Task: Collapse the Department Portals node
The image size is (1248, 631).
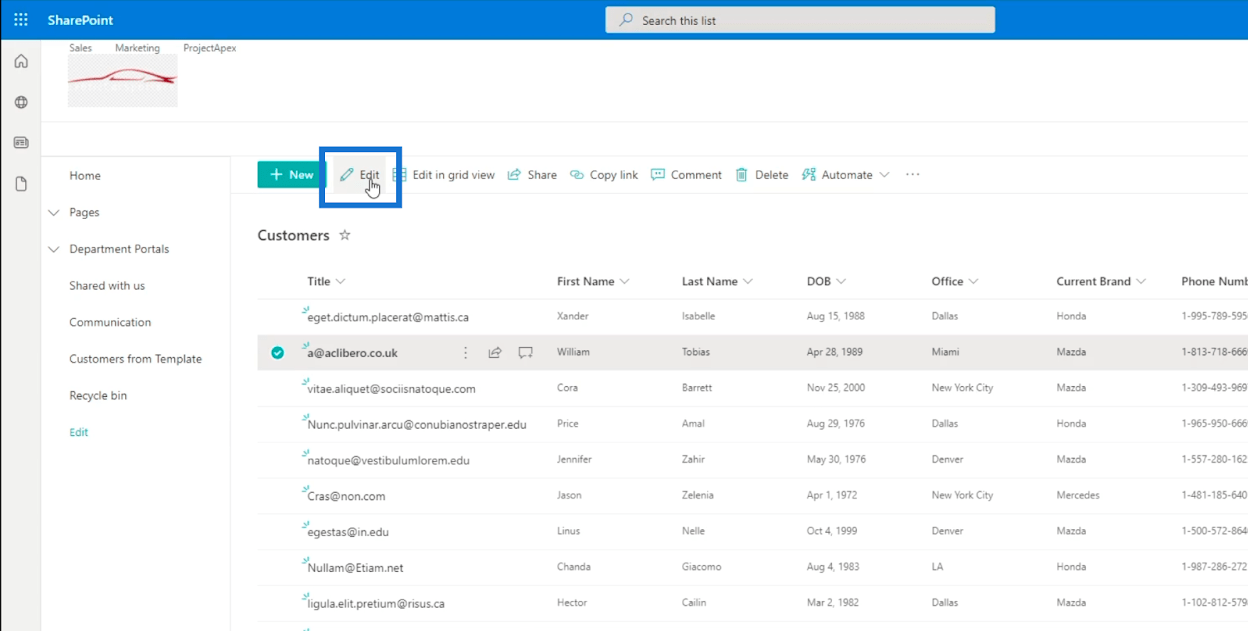Action: pyautogui.click(x=54, y=249)
